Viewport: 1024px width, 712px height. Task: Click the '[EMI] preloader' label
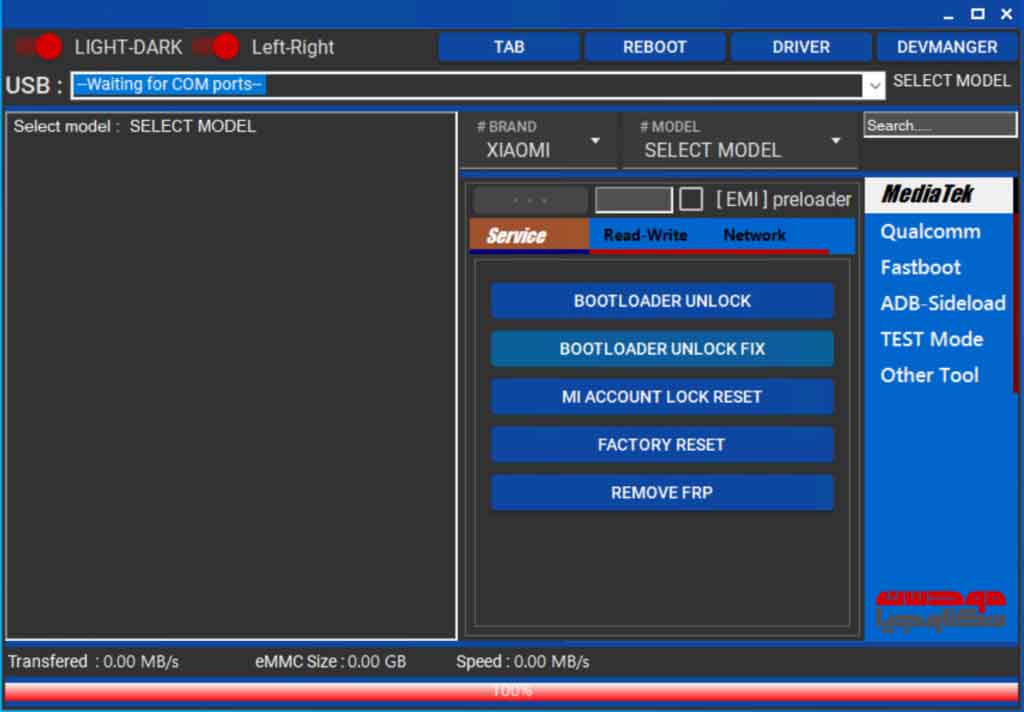coord(784,199)
